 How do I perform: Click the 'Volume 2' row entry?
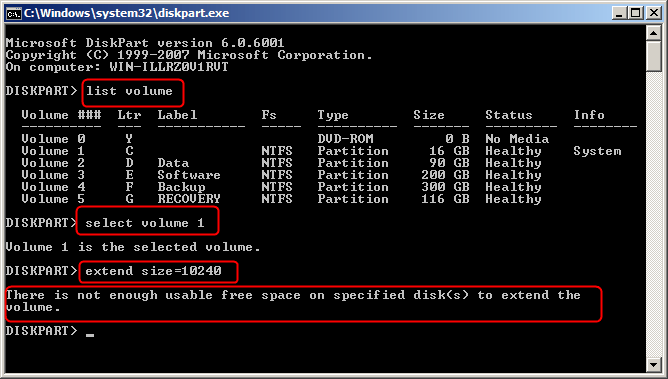click(53, 163)
